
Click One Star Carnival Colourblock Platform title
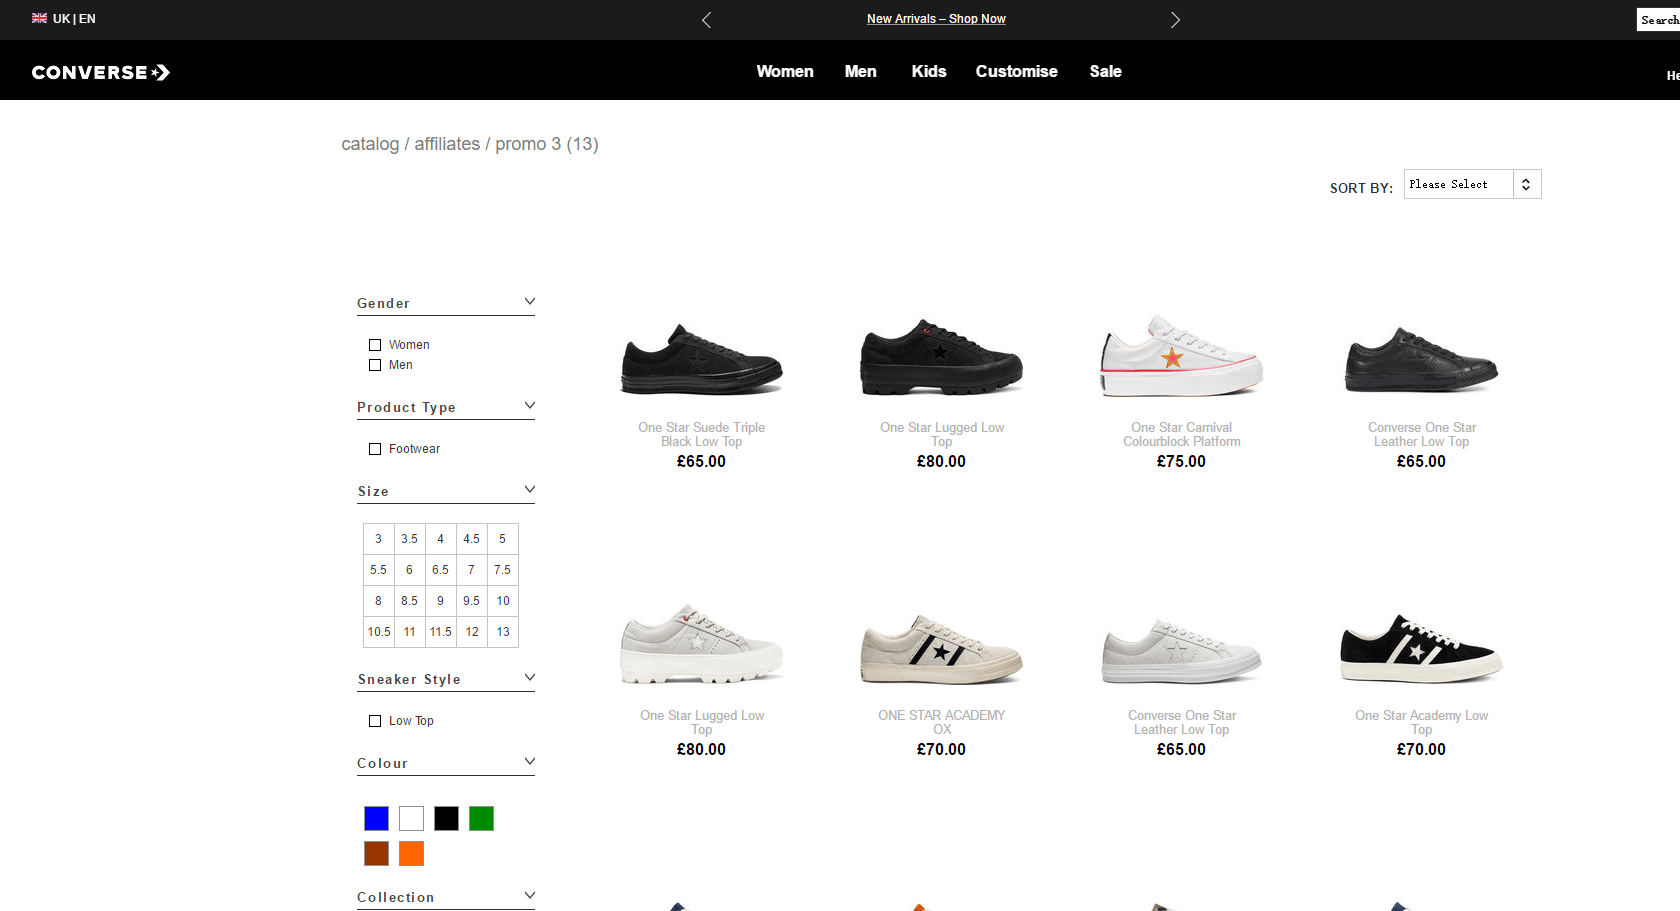1182,434
